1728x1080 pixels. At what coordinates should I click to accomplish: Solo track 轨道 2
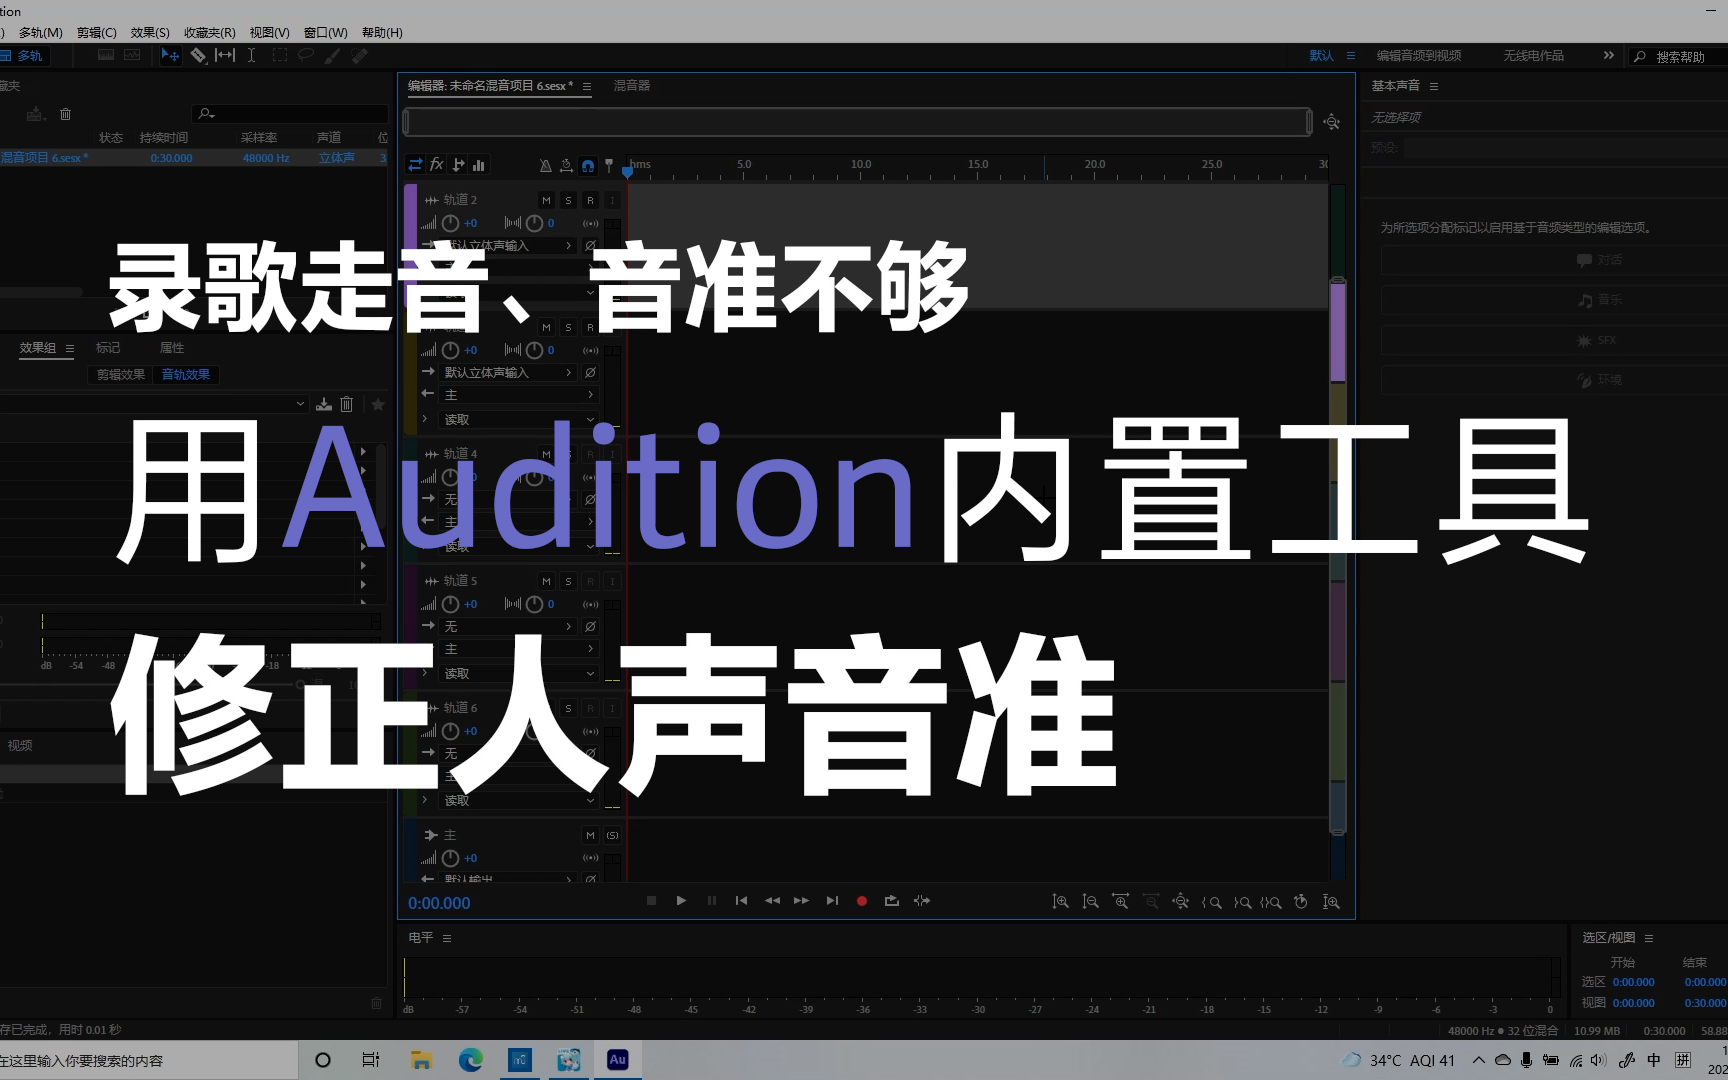[x=568, y=201]
